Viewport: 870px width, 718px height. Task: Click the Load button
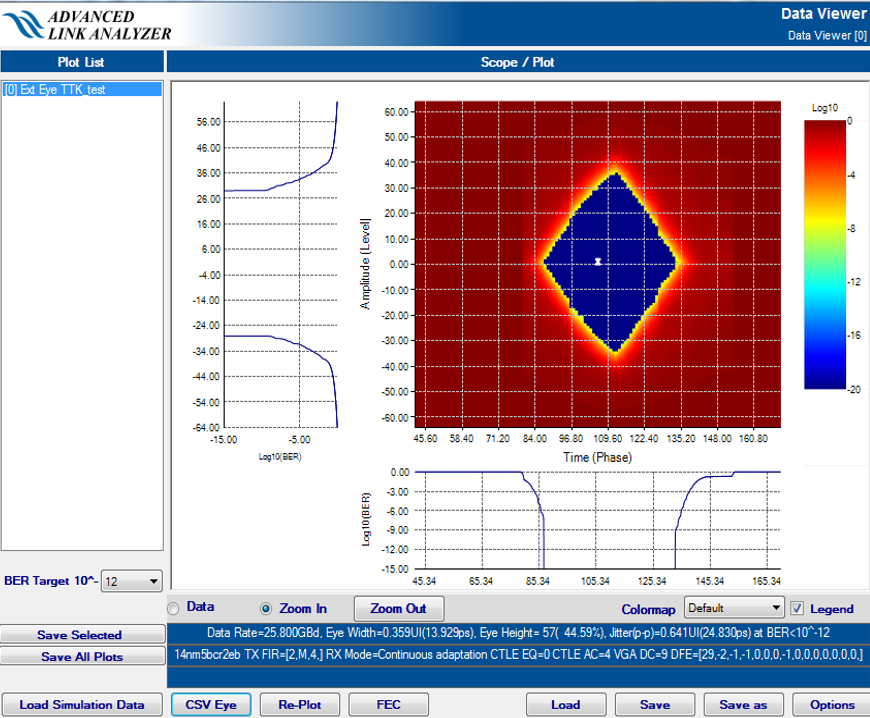pyautogui.click(x=565, y=705)
